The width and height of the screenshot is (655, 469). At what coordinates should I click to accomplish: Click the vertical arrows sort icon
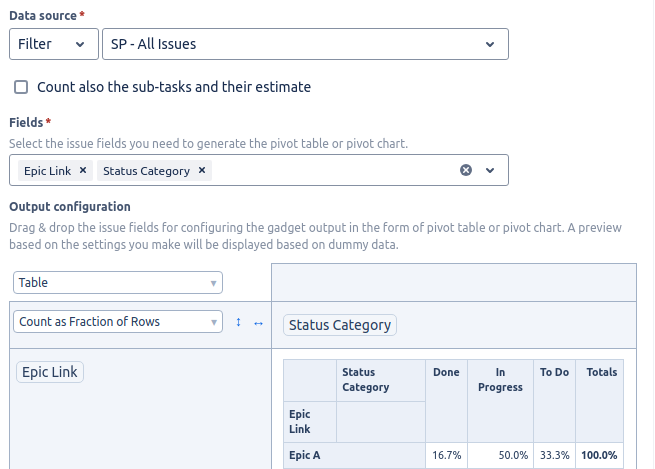coord(238,322)
